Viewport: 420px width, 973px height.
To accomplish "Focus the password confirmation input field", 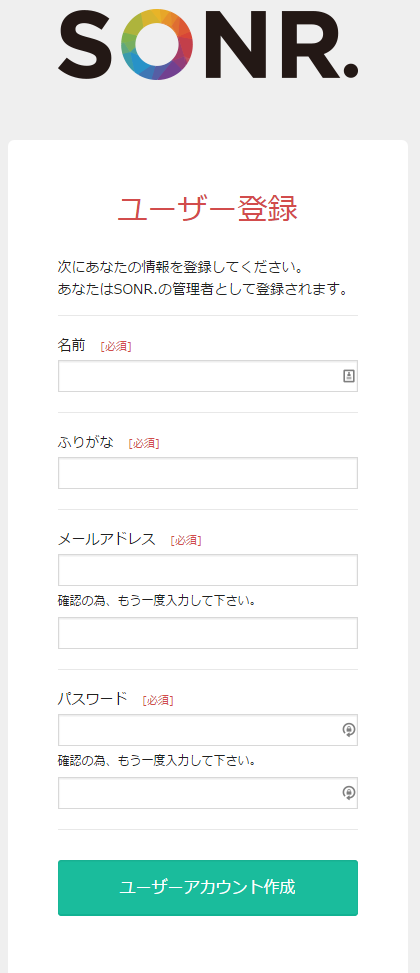I will (208, 793).
